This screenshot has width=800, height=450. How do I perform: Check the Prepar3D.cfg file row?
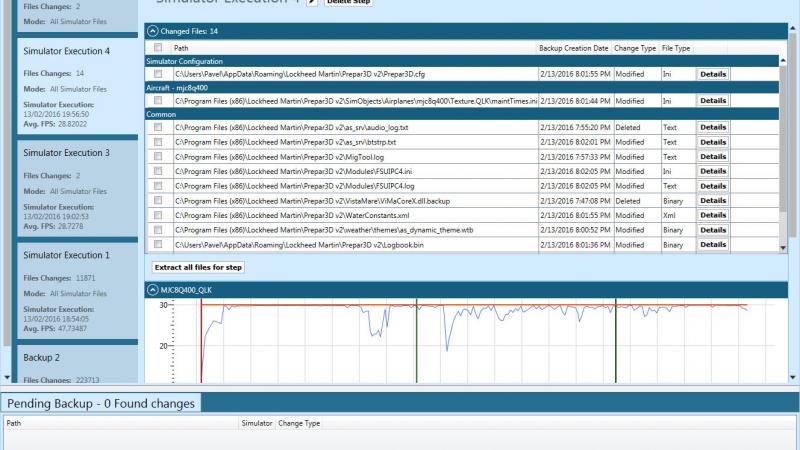[x=158, y=74]
